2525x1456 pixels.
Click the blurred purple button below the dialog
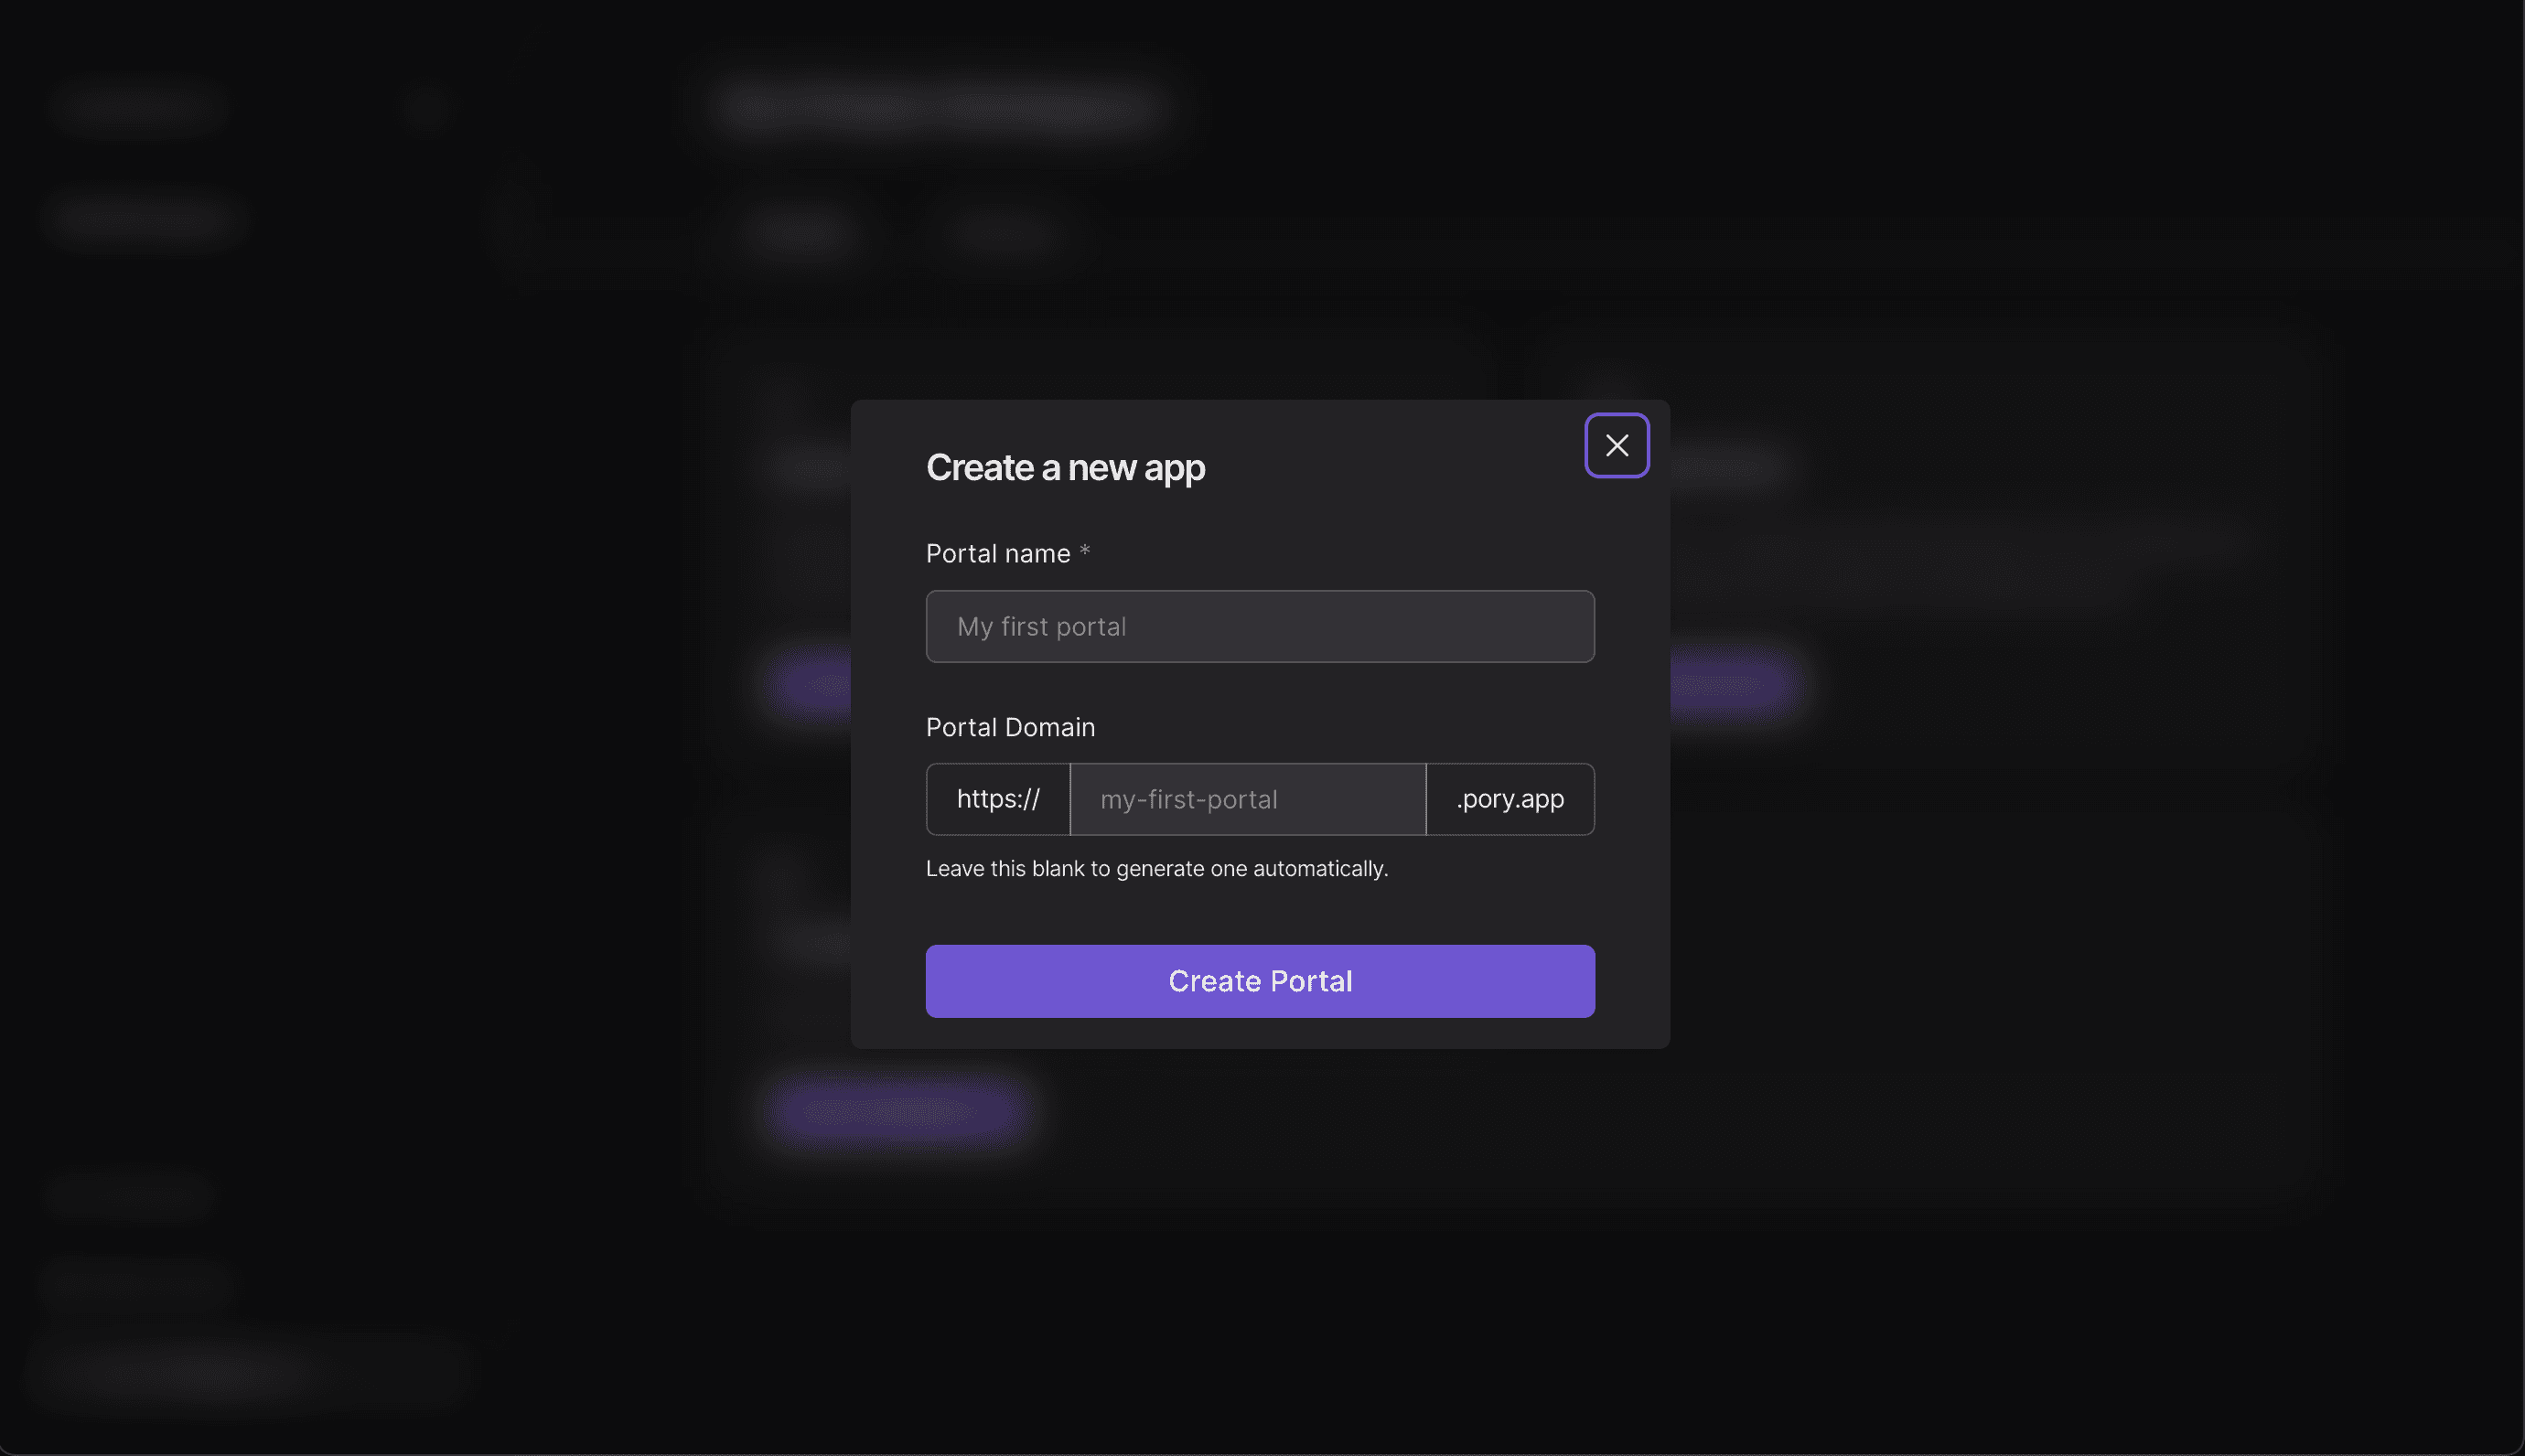coord(898,1111)
